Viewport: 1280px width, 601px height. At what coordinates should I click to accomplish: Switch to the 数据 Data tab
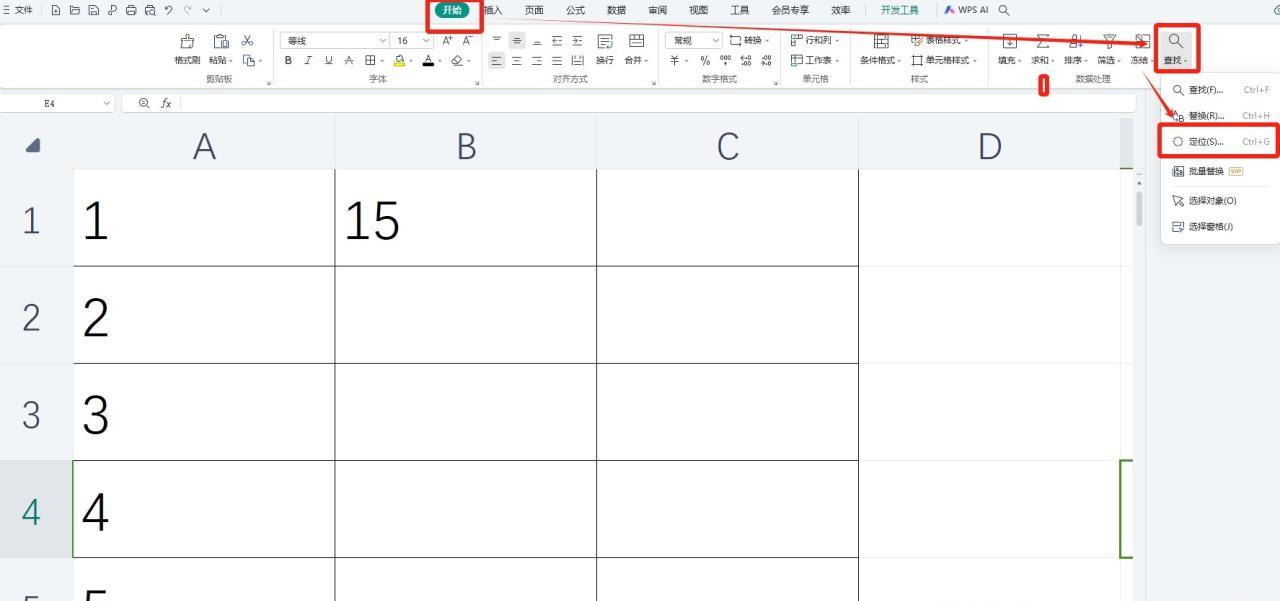tap(616, 10)
